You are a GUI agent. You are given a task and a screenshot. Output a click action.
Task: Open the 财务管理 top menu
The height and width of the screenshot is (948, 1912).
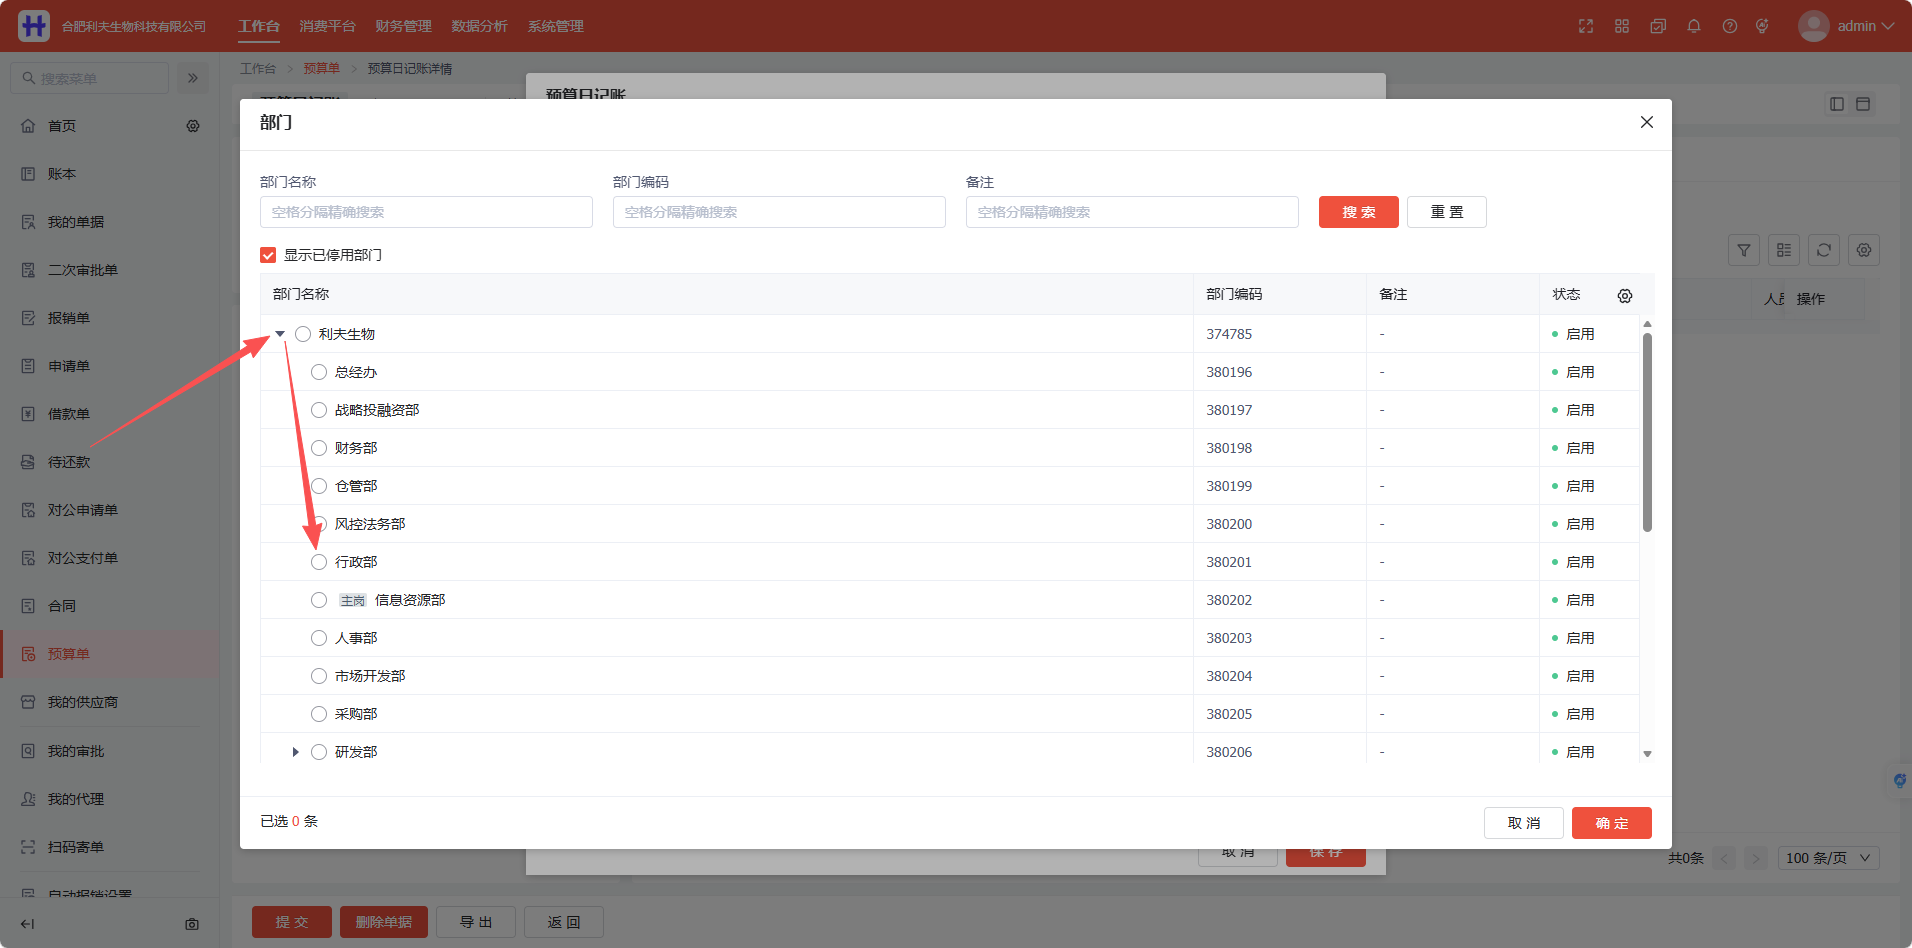pyautogui.click(x=403, y=26)
